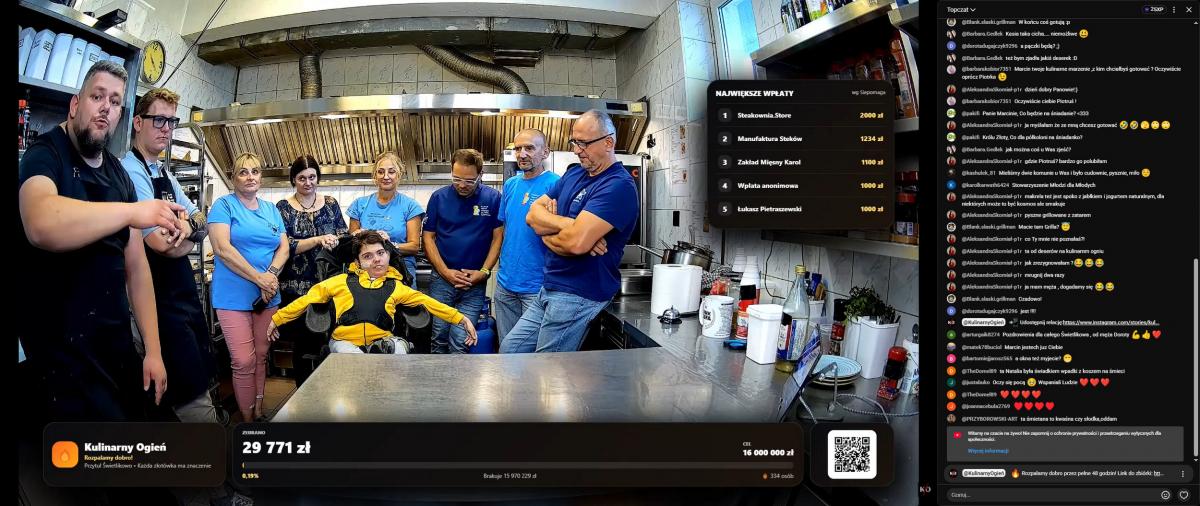Image resolution: width=1200 pixels, height=506 pixels.
Task: Open the emoji picker in chat input
Action: tap(1166, 494)
